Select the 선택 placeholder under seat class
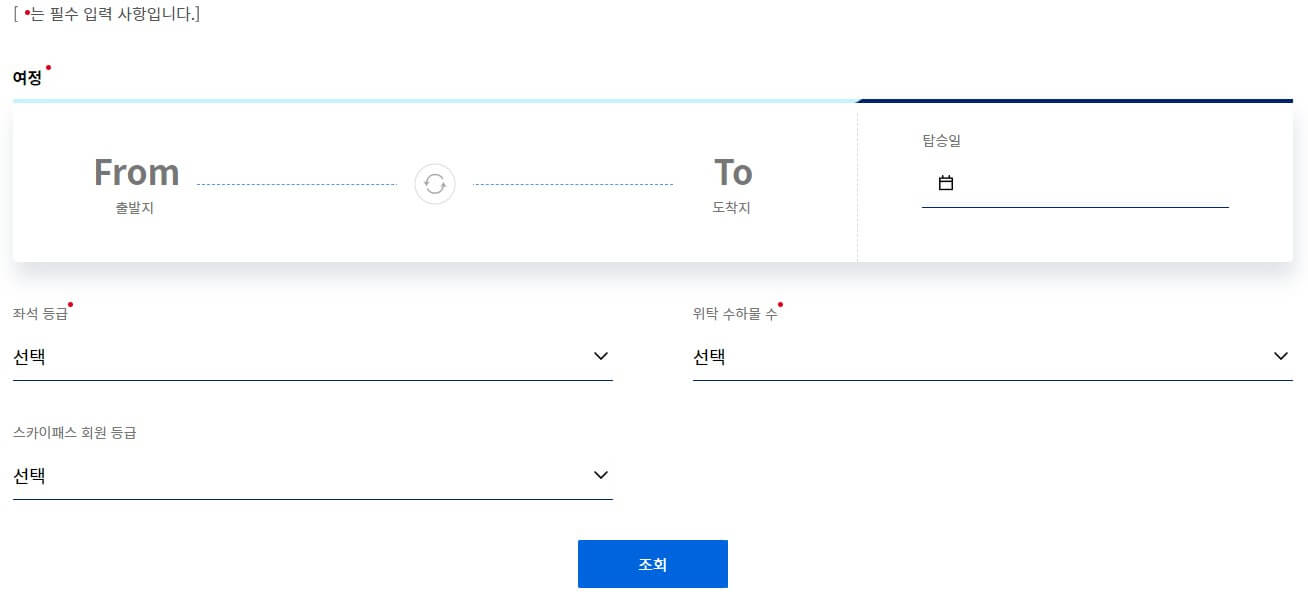 click(30, 357)
